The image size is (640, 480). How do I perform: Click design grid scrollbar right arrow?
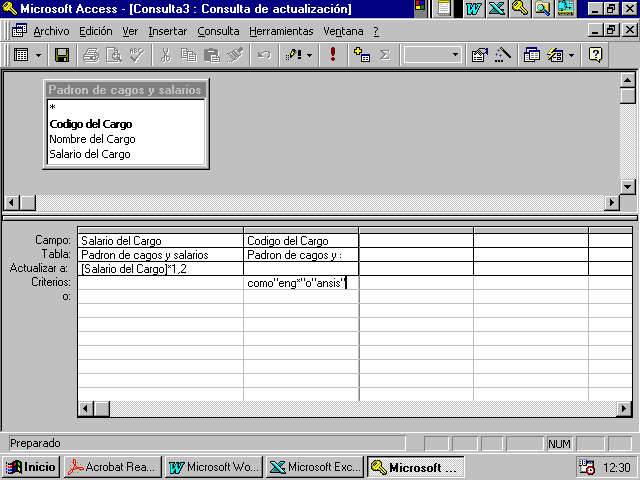tap(624, 409)
